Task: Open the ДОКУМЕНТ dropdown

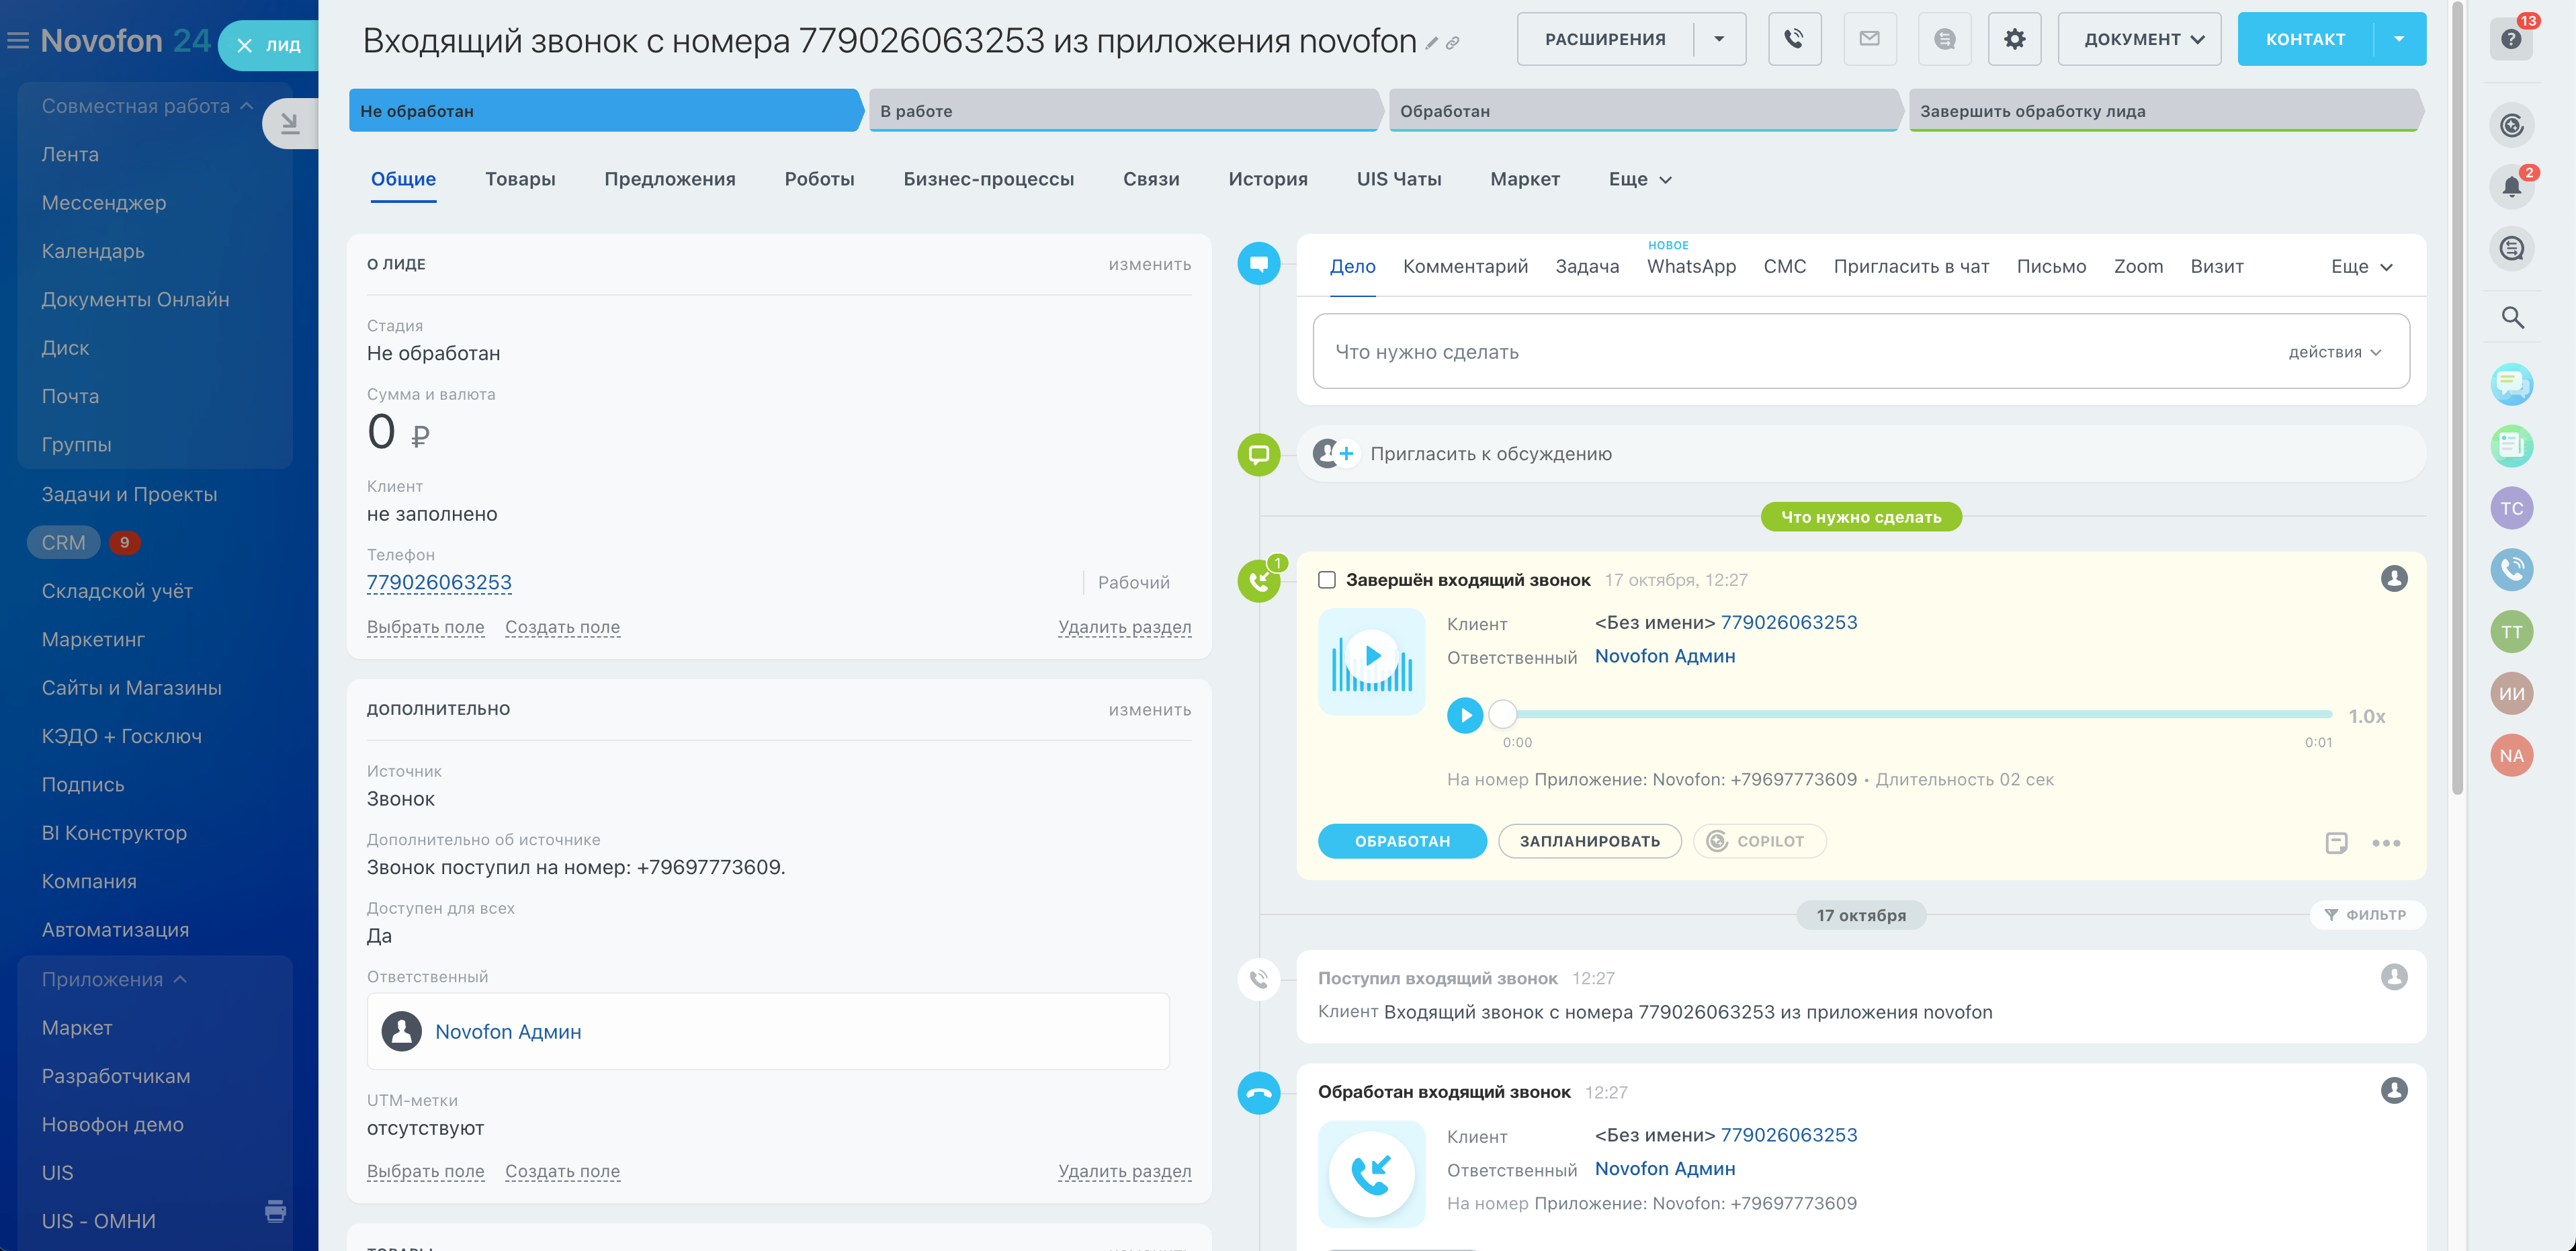Action: coord(2139,39)
